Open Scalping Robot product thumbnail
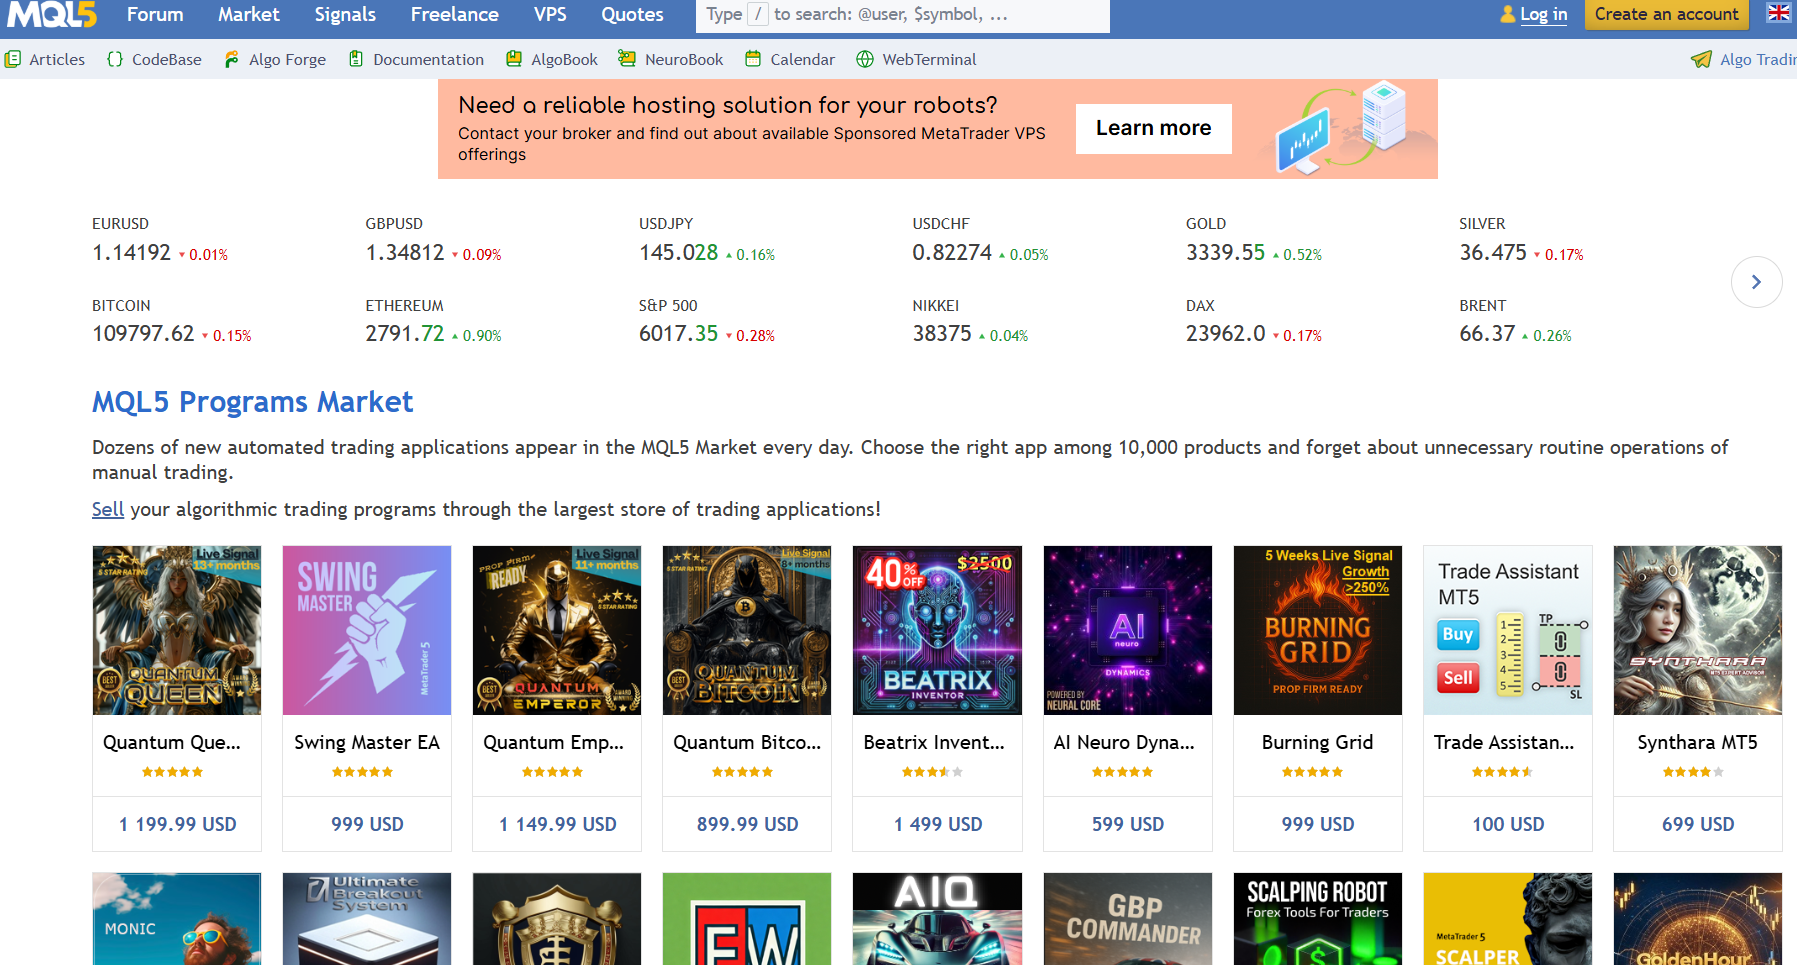The image size is (1797, 965). click(x=1318, y=919)
